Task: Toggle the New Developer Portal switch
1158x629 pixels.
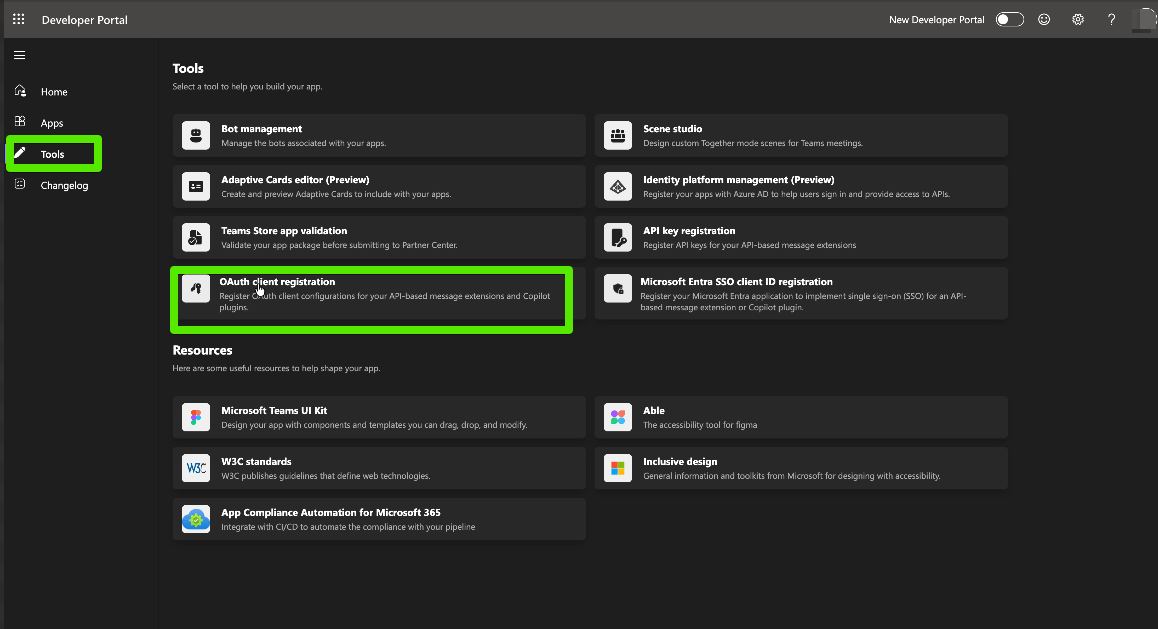Action: [x=1010, y=19]
